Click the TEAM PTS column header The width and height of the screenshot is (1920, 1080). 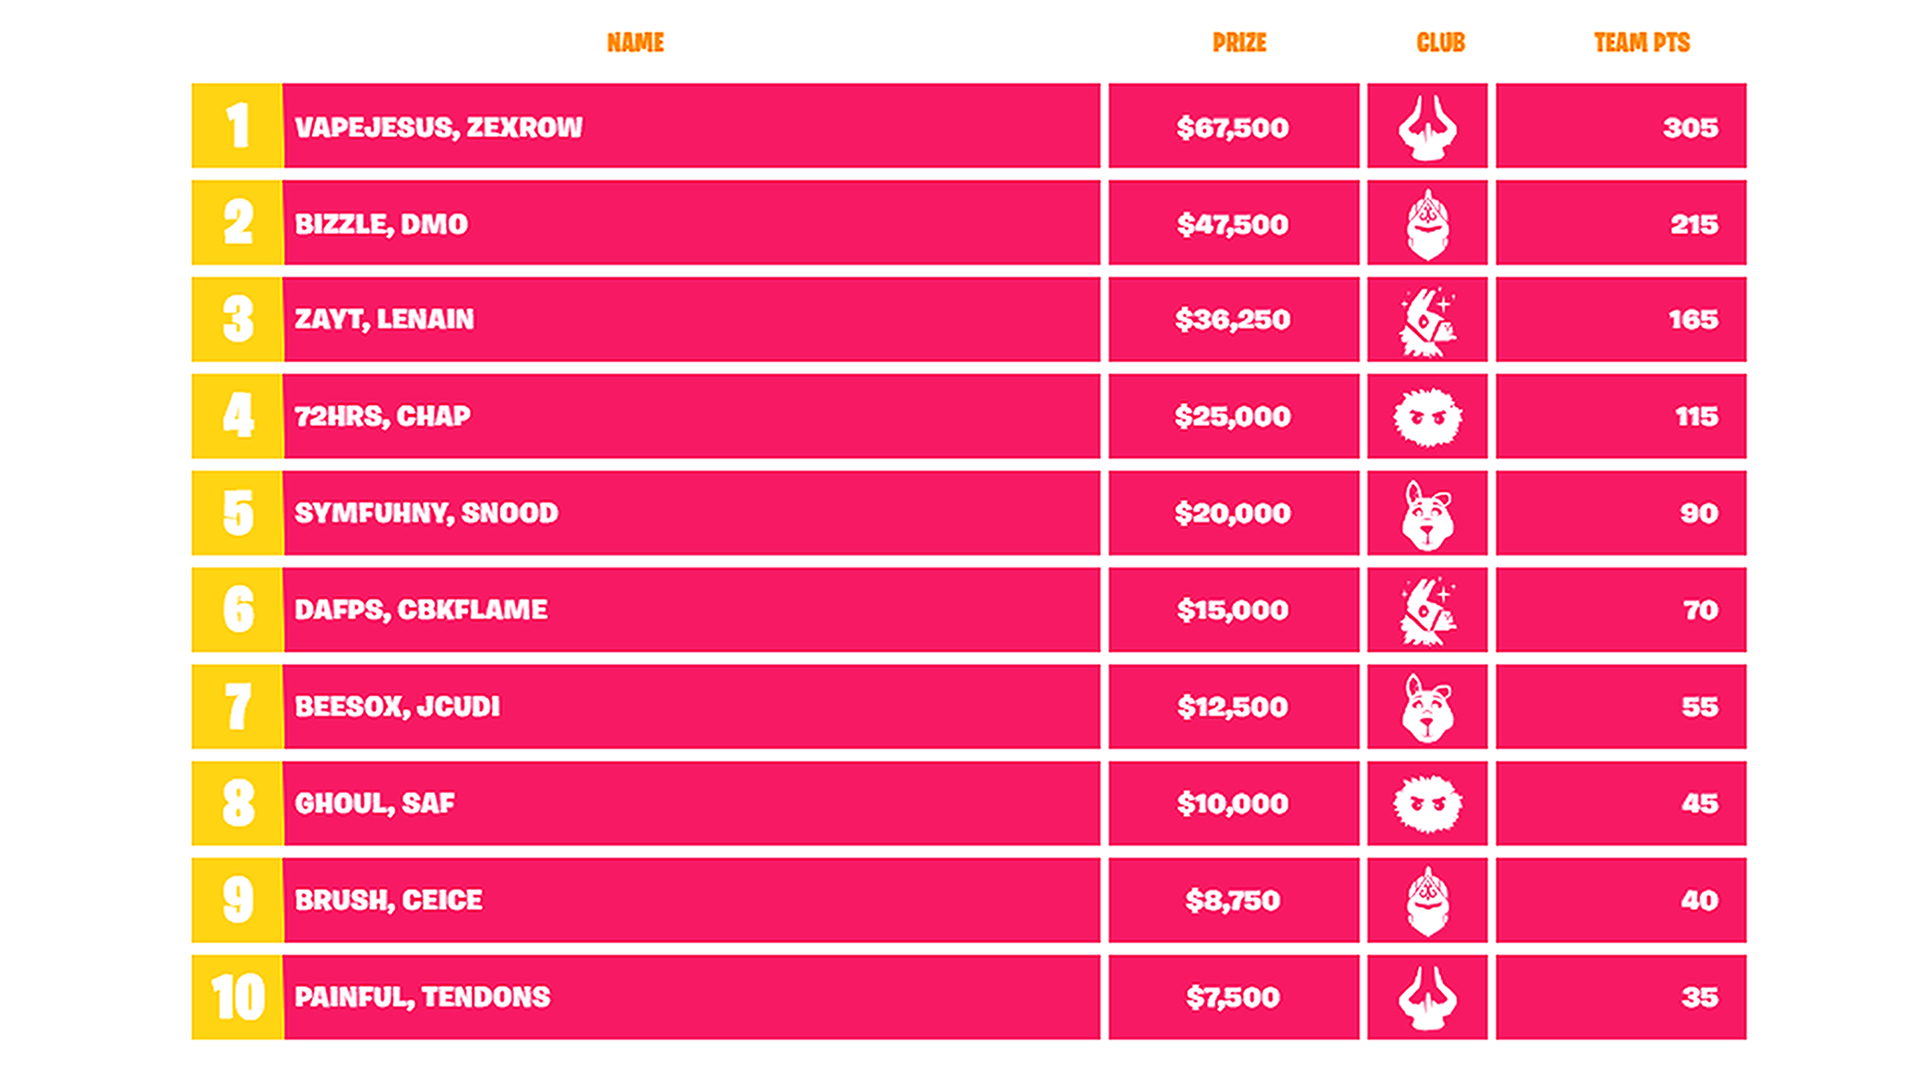pos(1641,43)
